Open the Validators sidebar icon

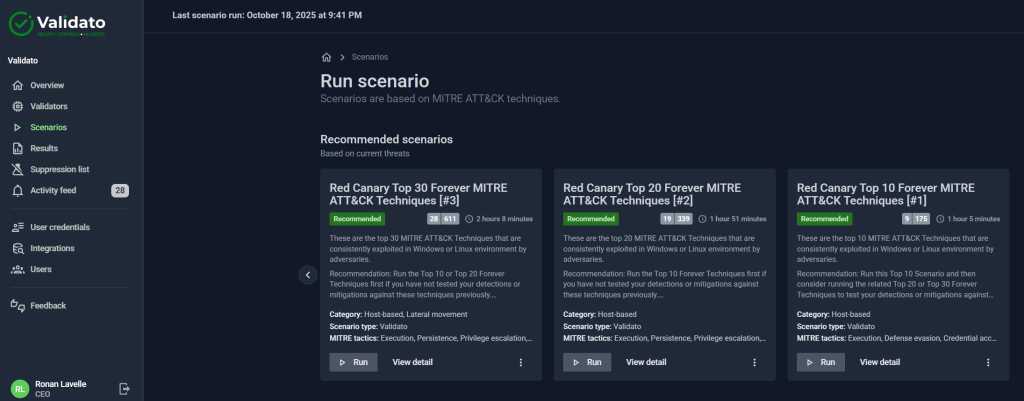[x=17, y=106]
